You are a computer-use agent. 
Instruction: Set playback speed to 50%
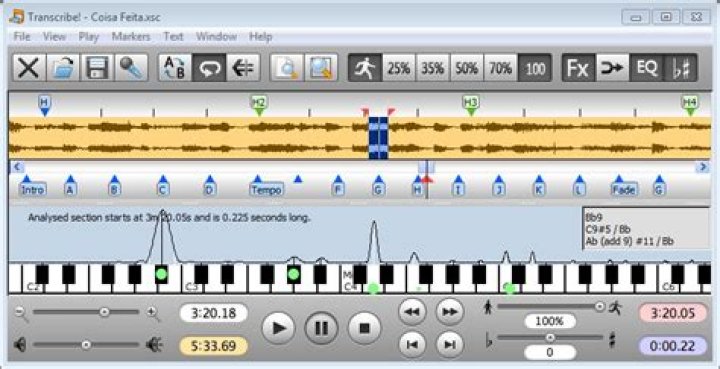467,68
